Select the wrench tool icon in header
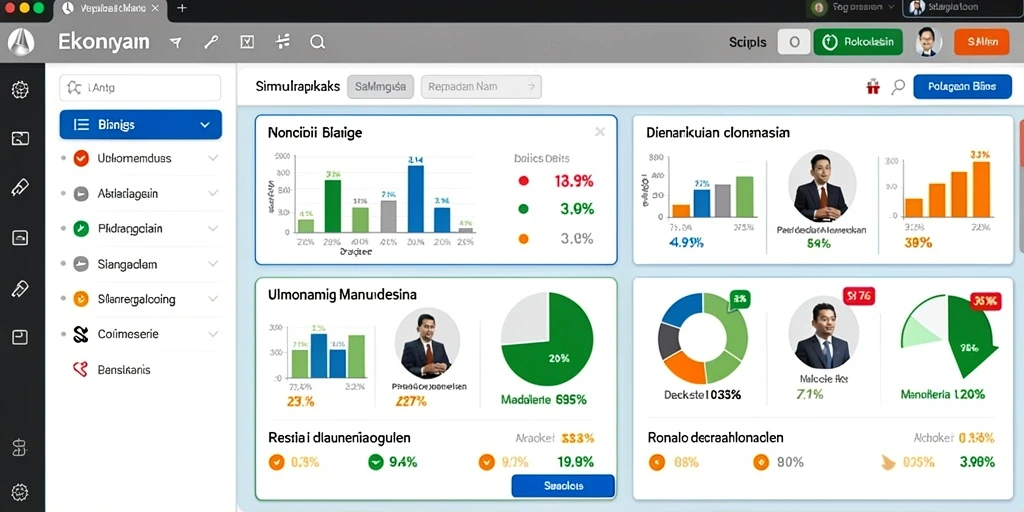This screenshot has height=512, width=1024. [x=211, y=42]
